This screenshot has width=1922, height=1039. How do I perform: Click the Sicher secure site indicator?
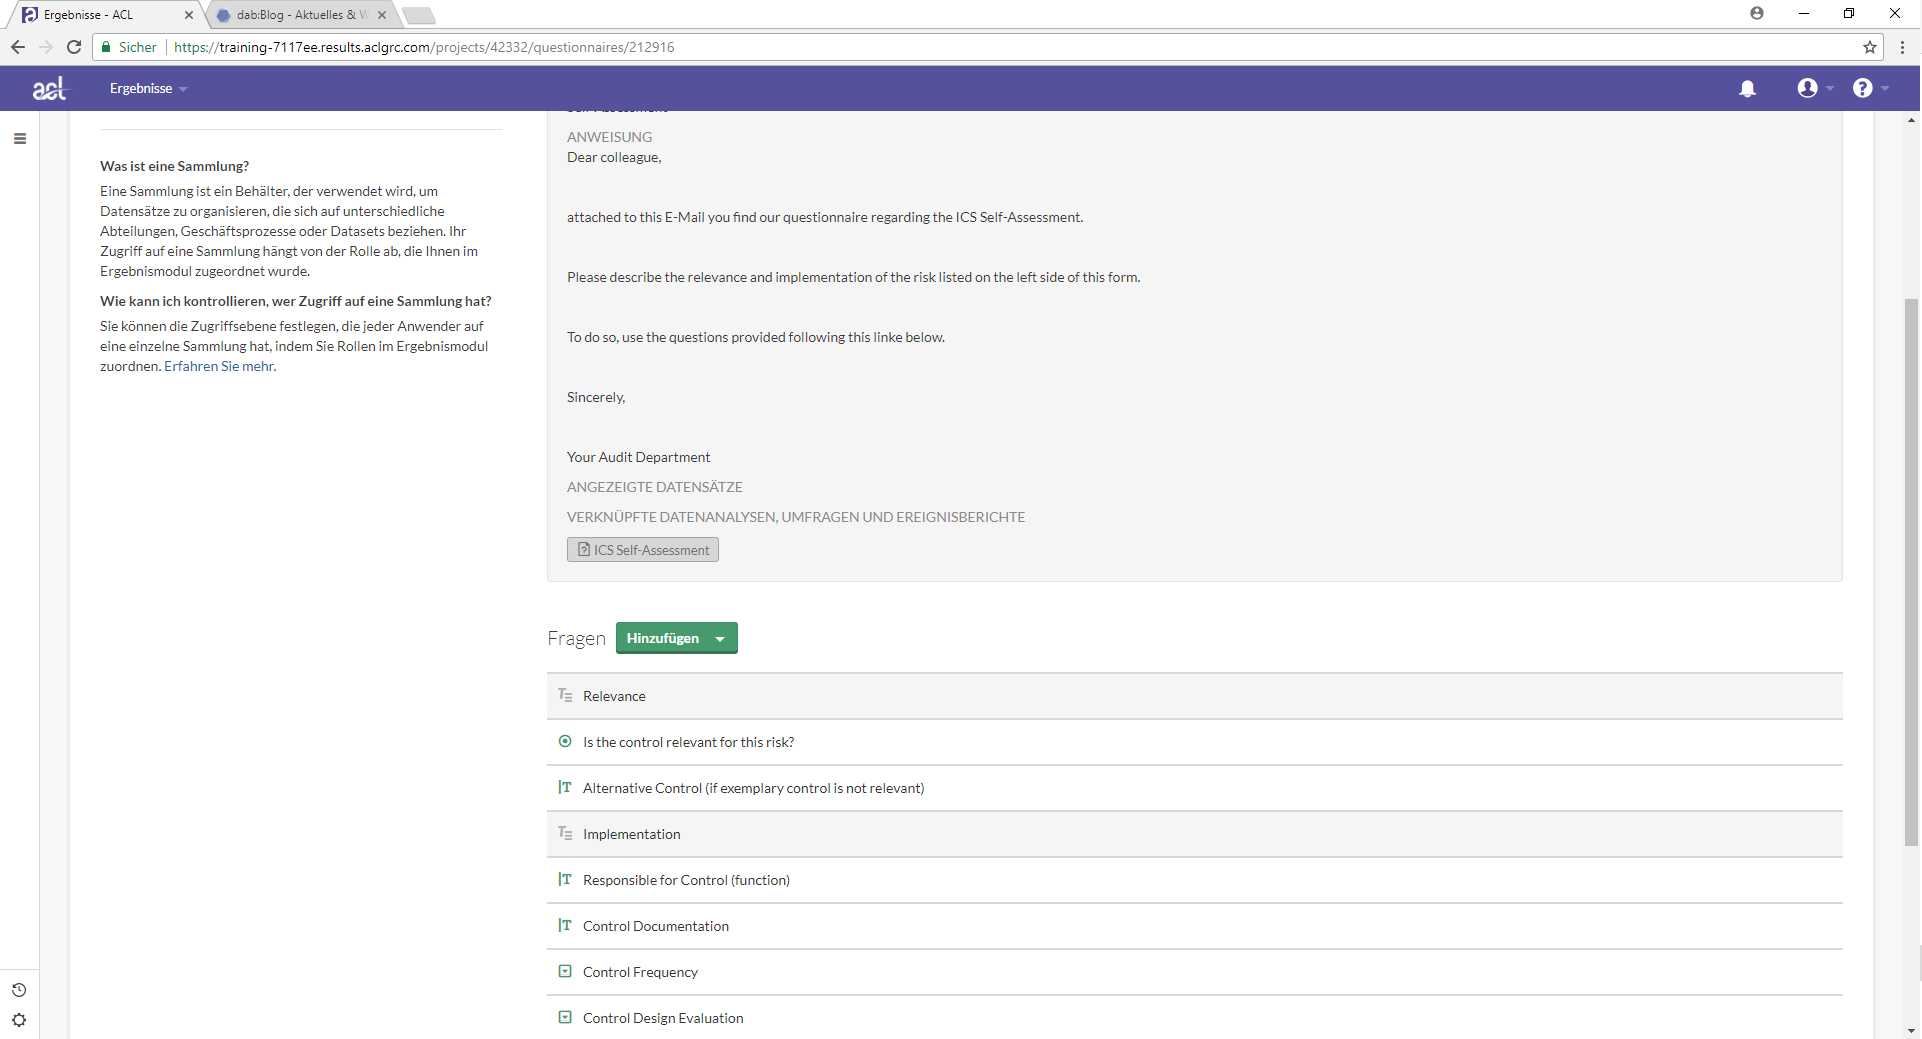pos(129,47)
